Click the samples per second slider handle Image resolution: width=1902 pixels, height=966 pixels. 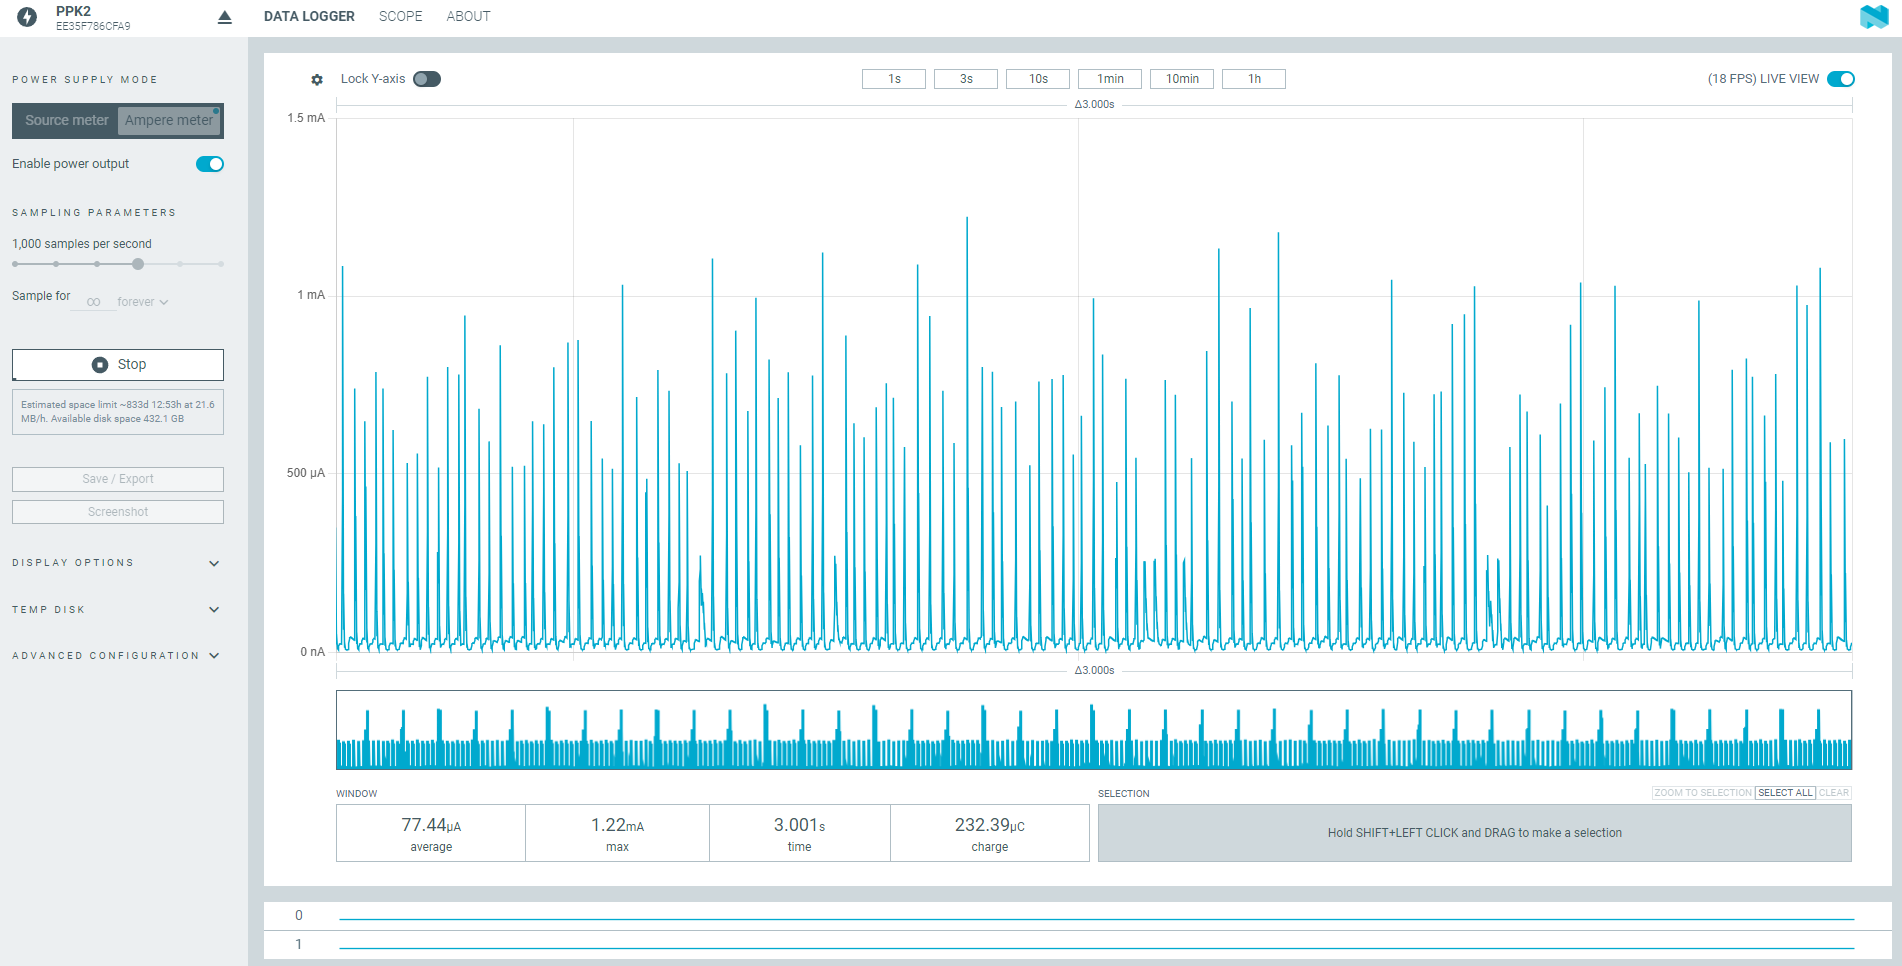138,264
